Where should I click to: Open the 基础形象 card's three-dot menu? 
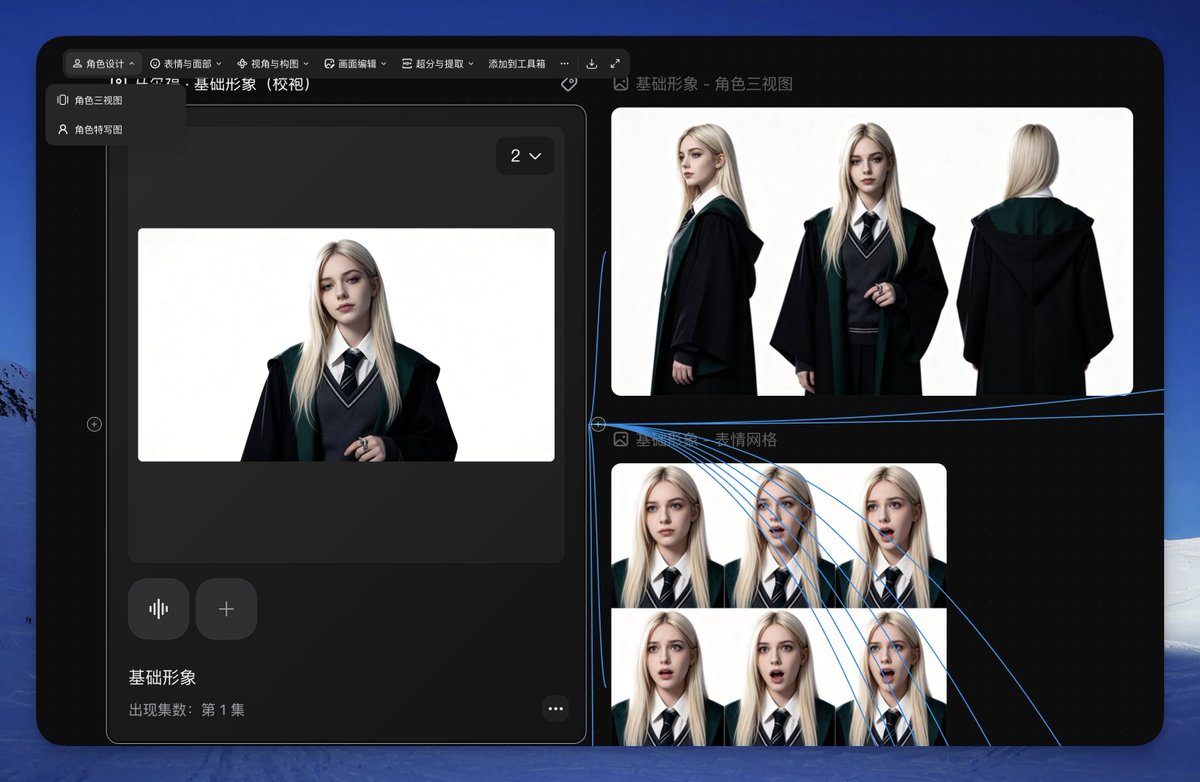click(x=556, y=709)
